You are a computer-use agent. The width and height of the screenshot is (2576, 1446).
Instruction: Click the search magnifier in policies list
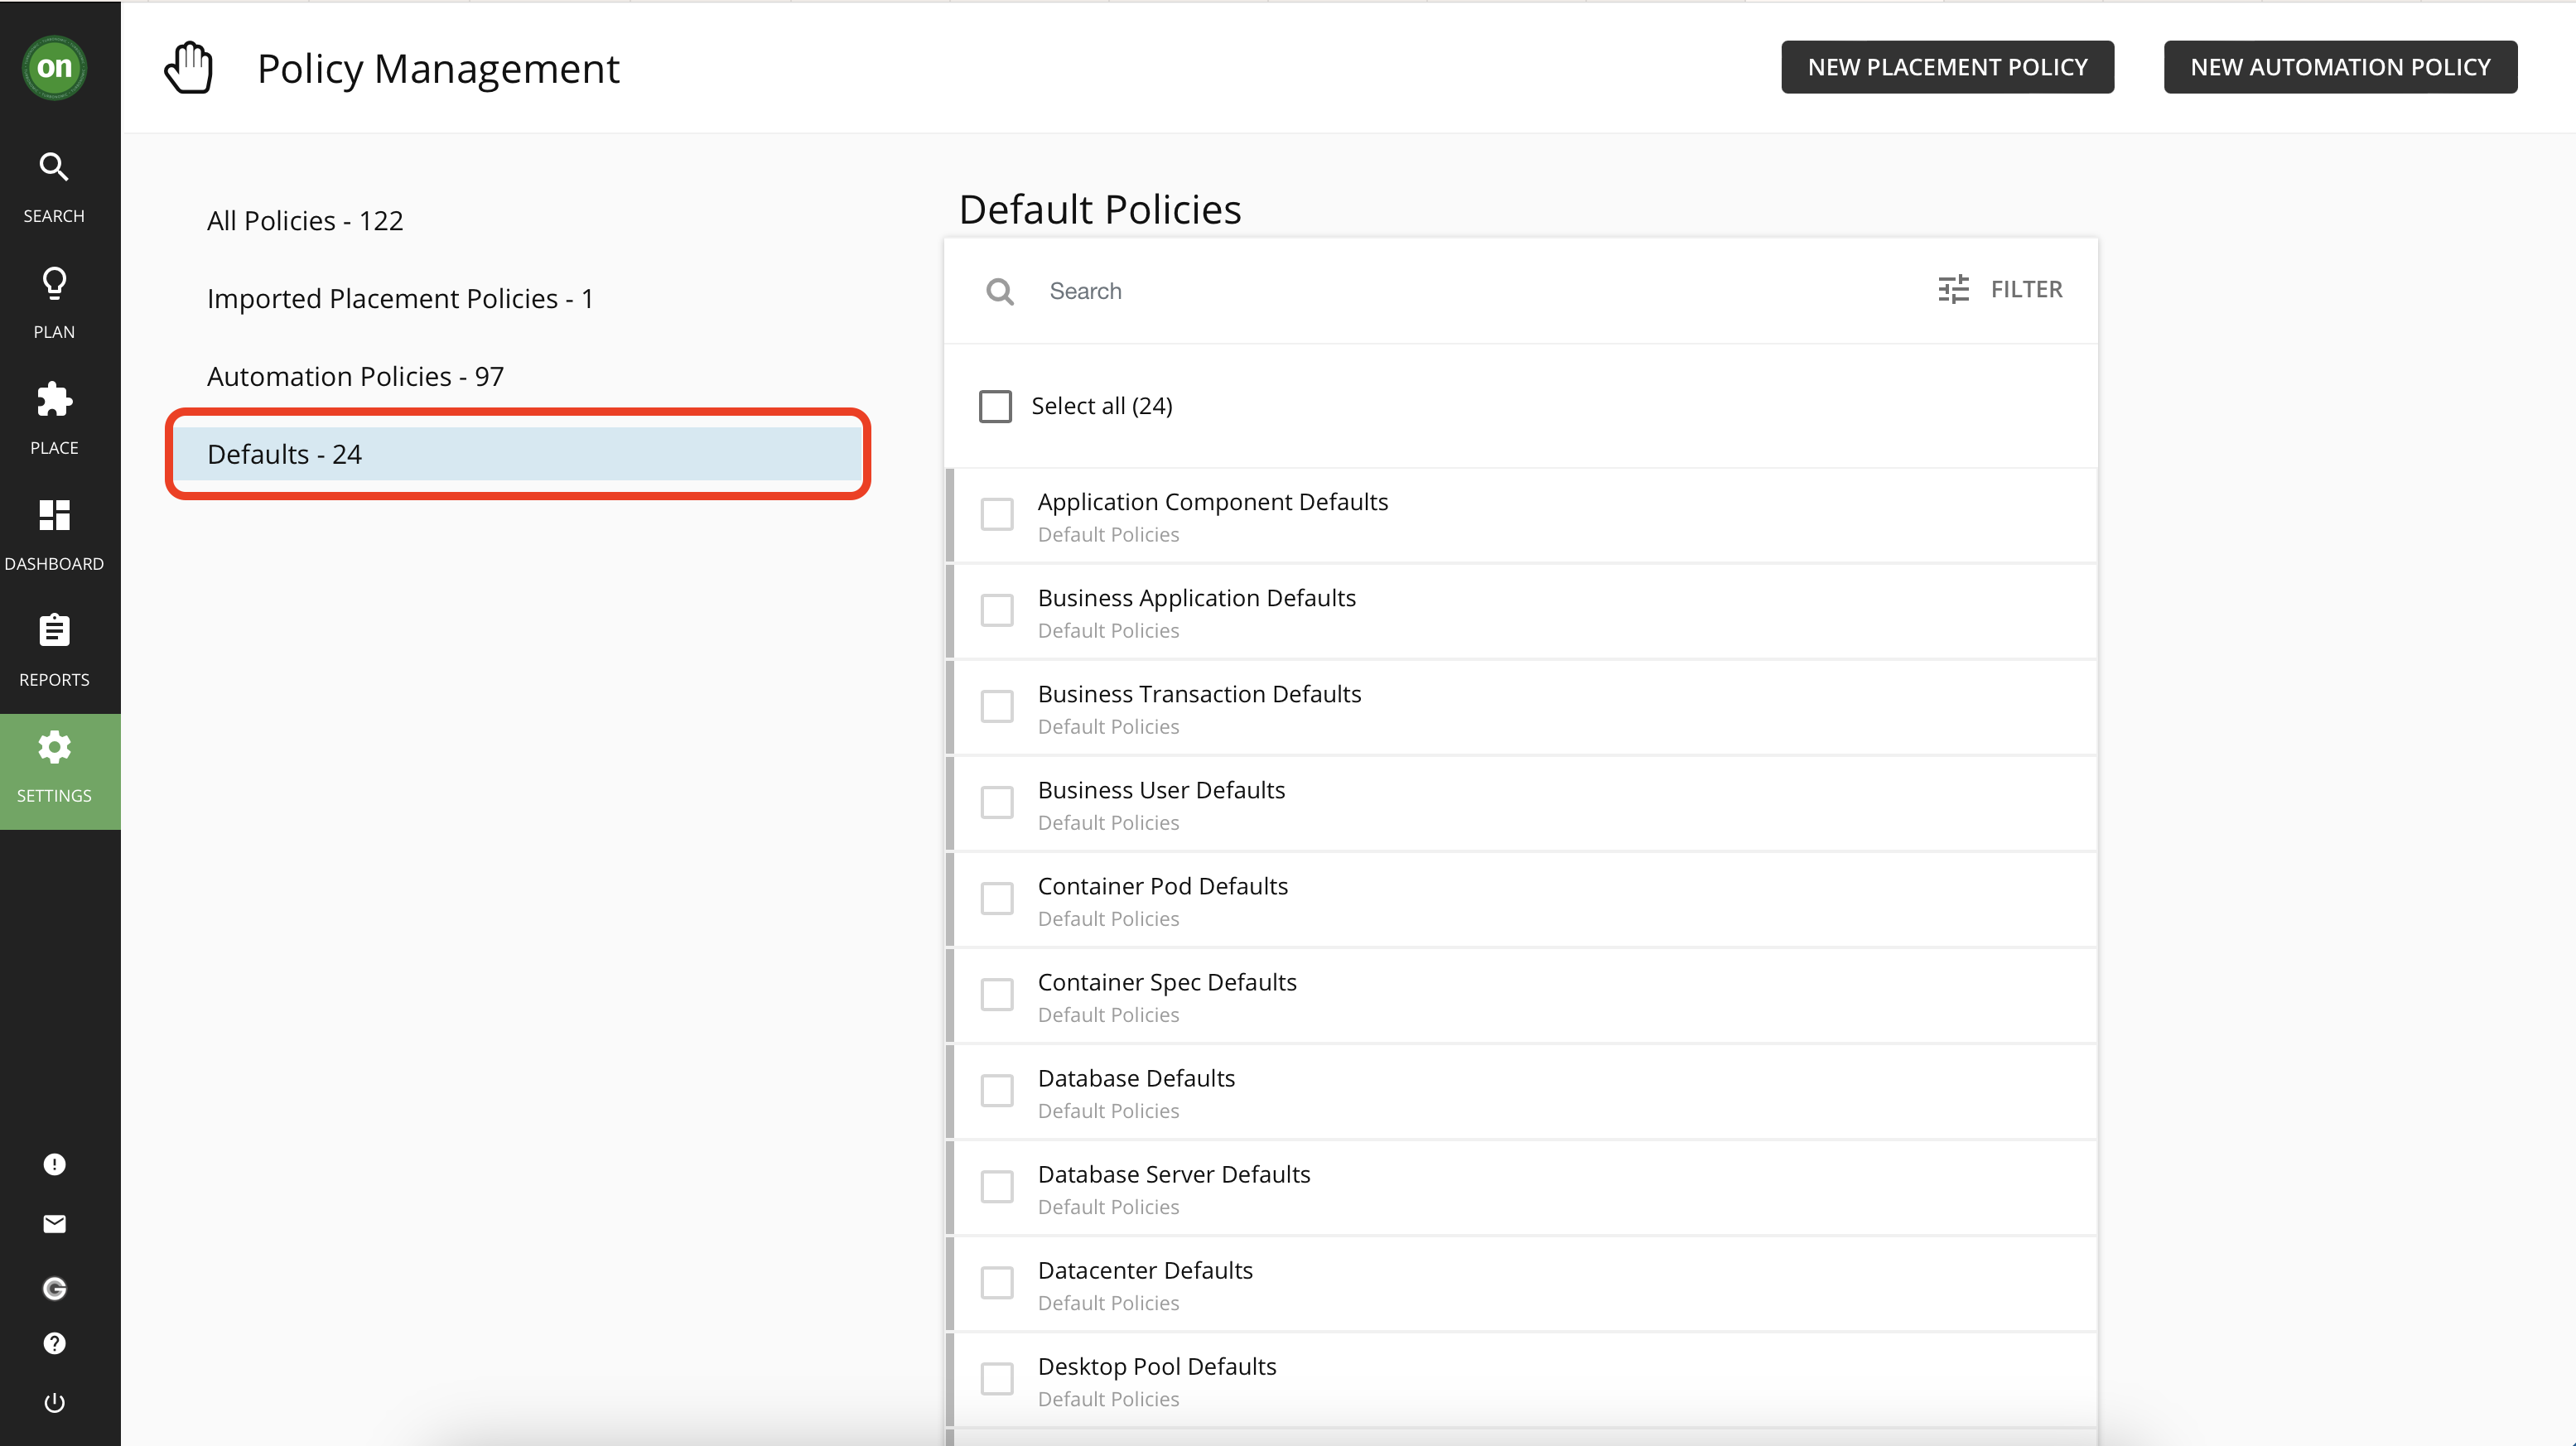click(x=1000, y=291)
